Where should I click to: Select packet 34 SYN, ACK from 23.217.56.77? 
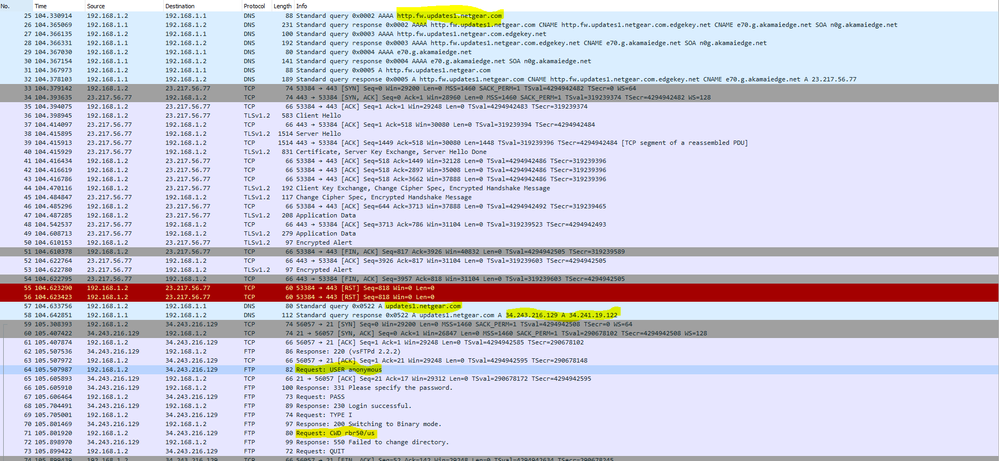coord(500,97)
